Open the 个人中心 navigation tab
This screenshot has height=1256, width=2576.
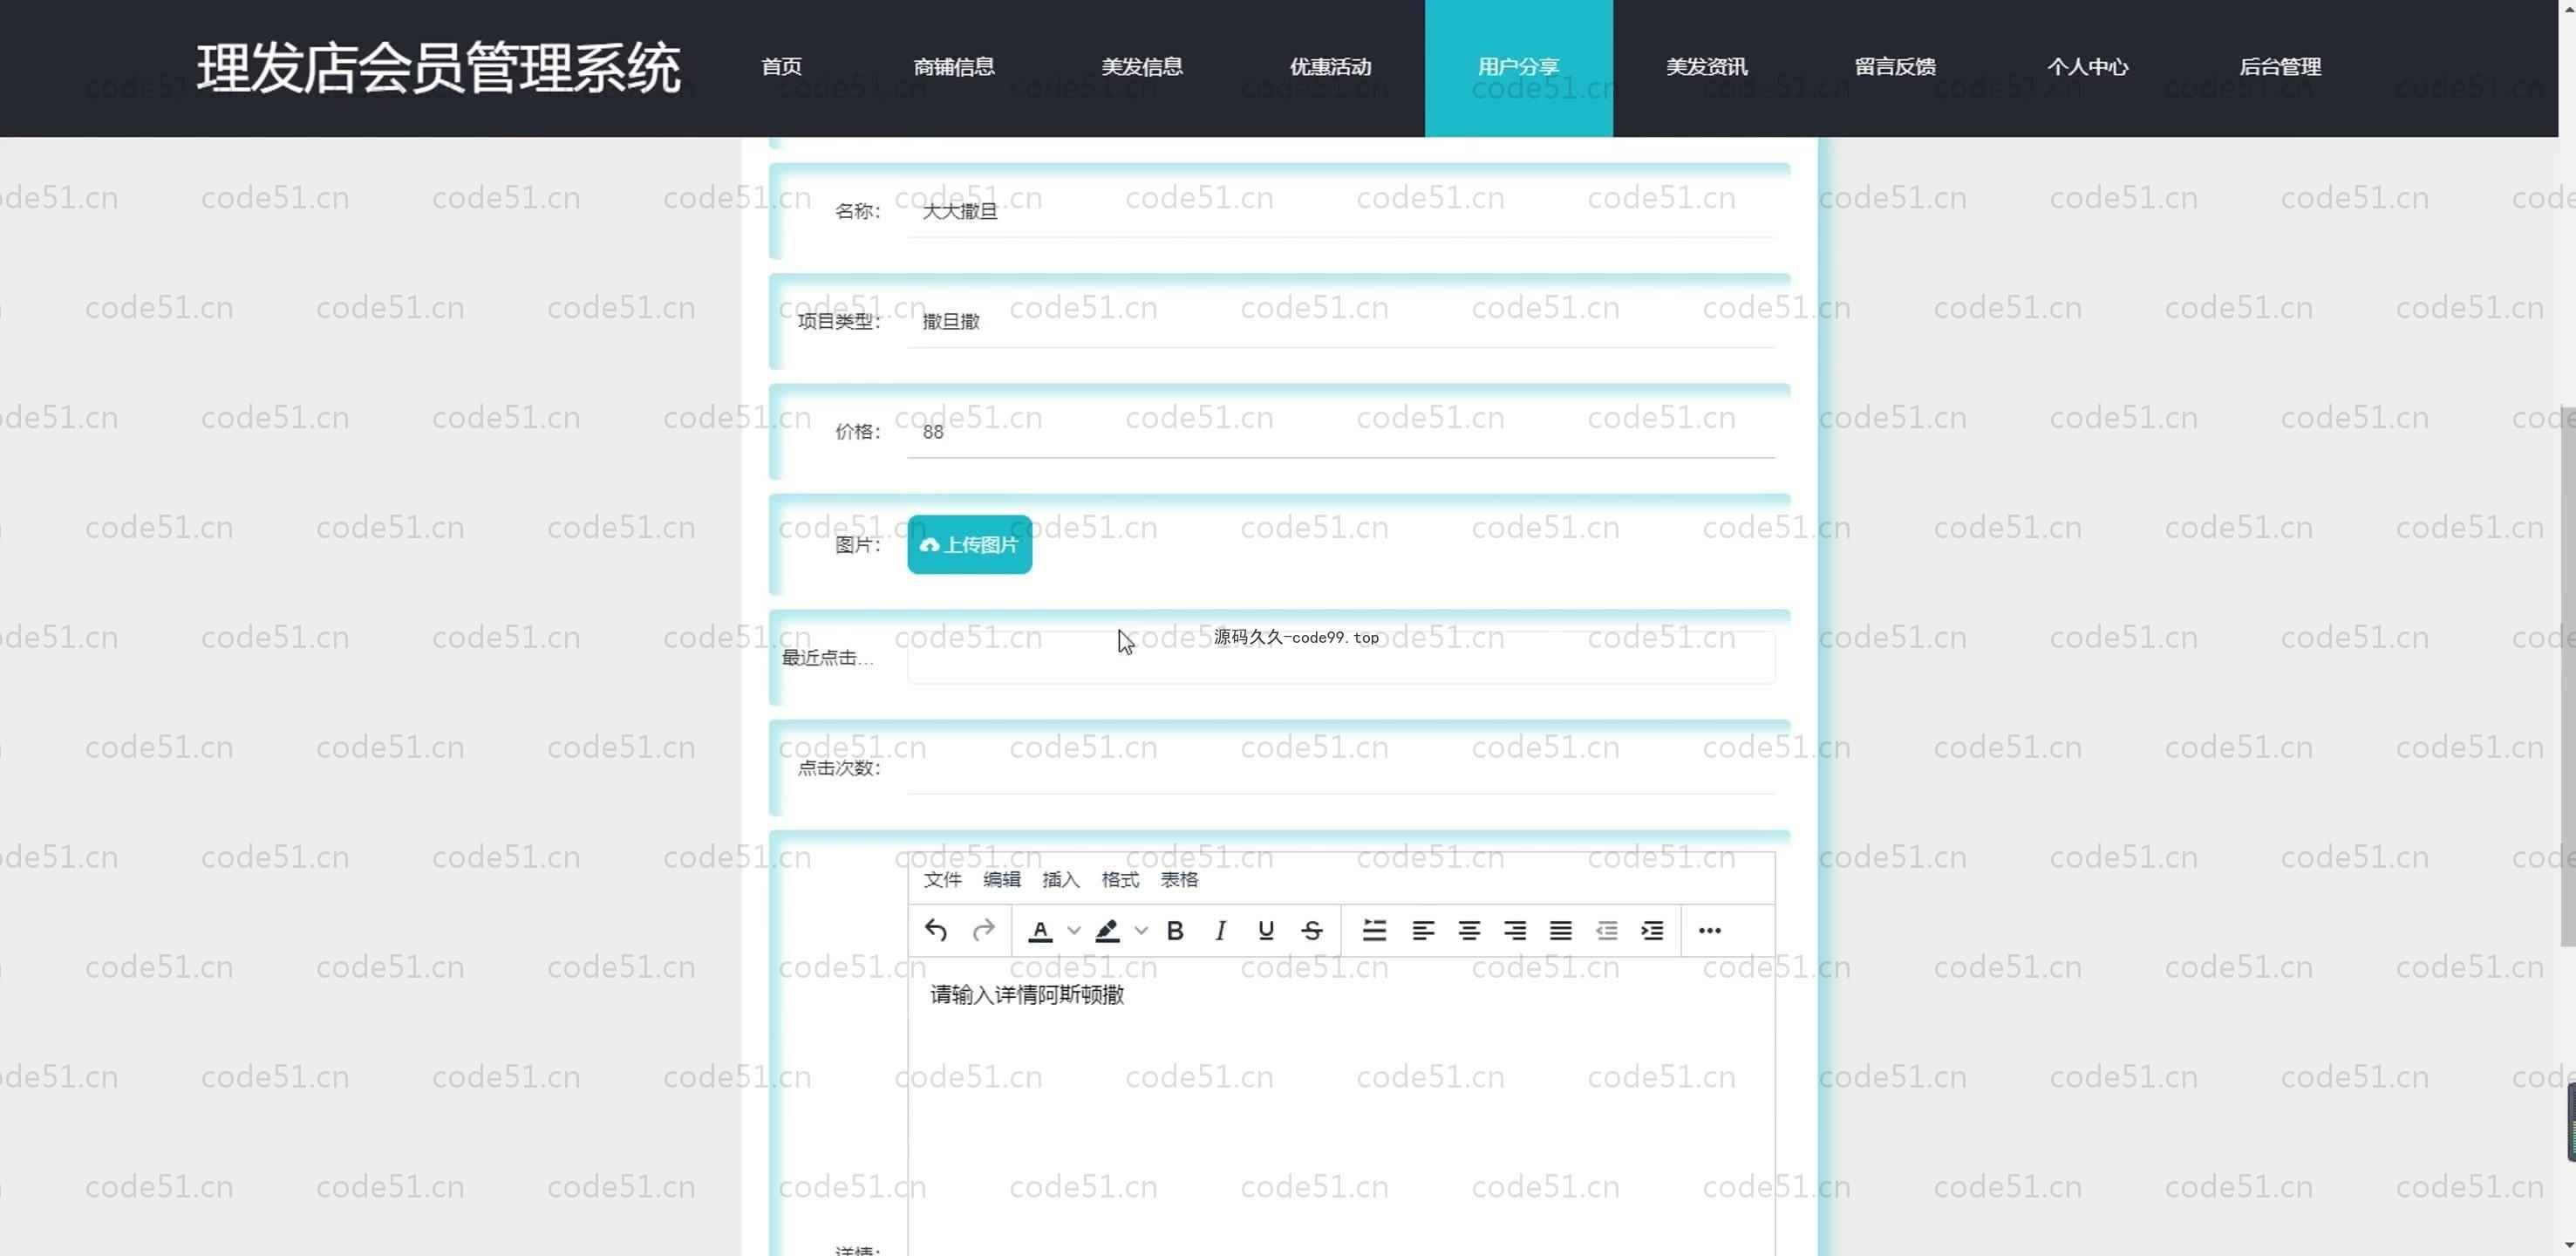coord(2088,67)
